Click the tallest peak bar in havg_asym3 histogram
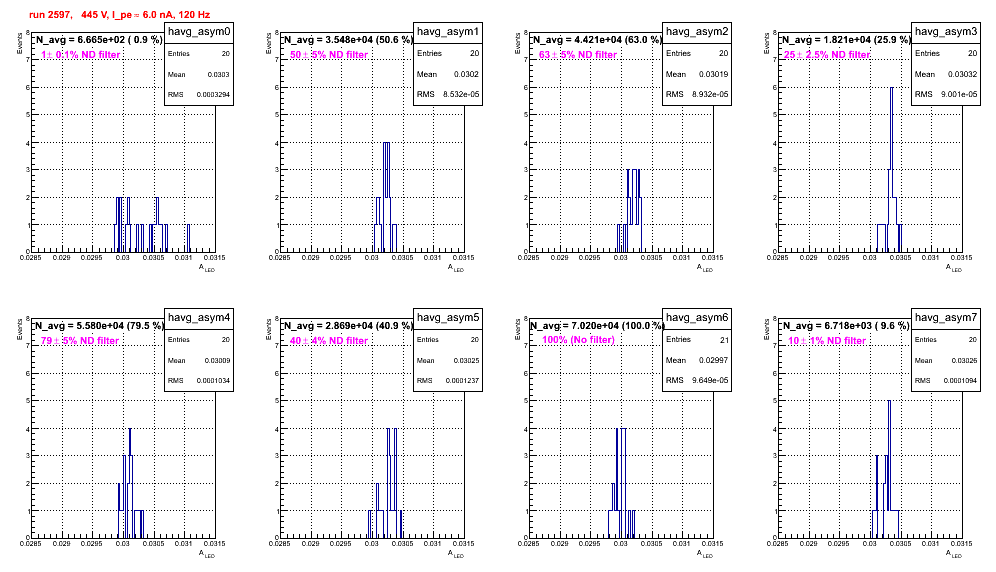Viewport: 996px width, 572px height. coord(891,168)
